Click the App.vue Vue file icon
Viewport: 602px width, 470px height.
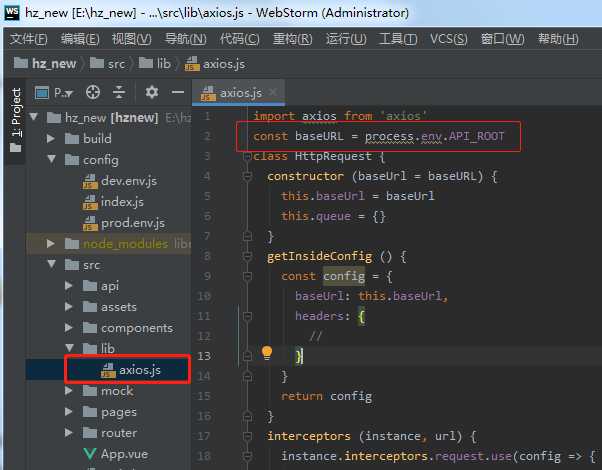click(89, 454)
